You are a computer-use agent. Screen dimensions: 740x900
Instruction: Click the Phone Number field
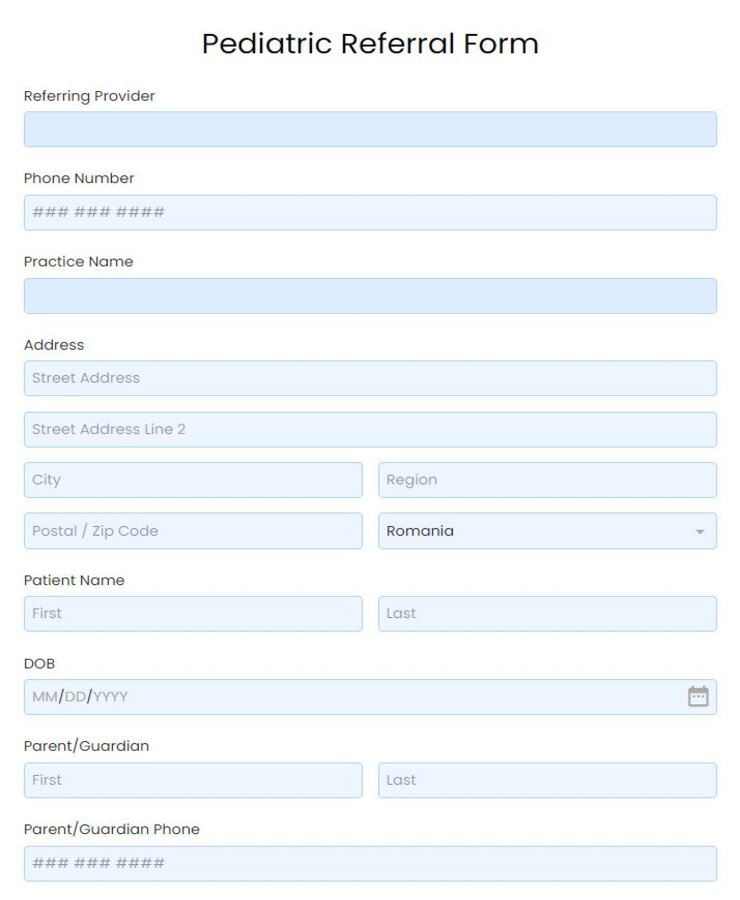[x=370, y=212]
